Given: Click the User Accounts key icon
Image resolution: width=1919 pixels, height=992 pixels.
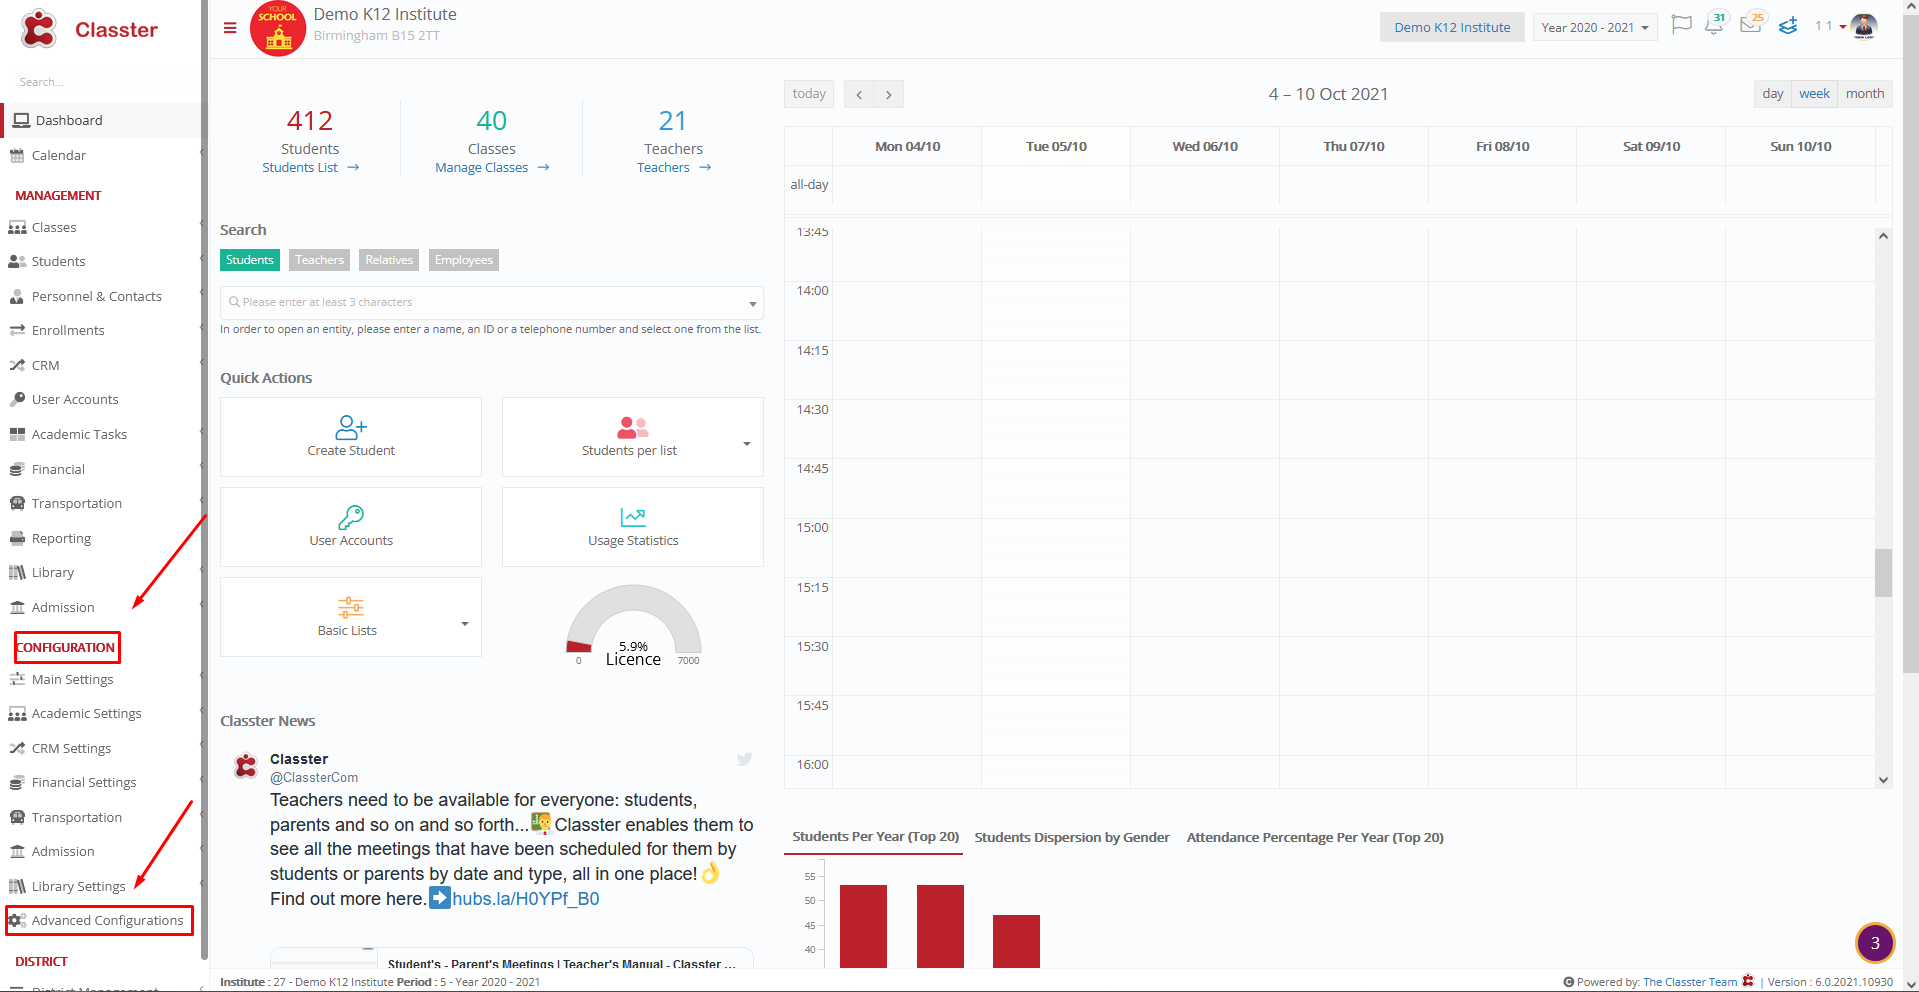Looking at the screenshot, I should tap(351, 517).
